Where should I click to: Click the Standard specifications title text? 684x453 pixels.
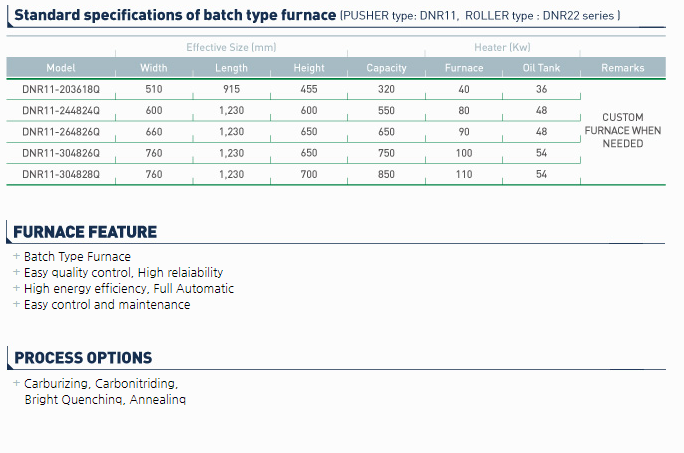[x=175, y=15]
